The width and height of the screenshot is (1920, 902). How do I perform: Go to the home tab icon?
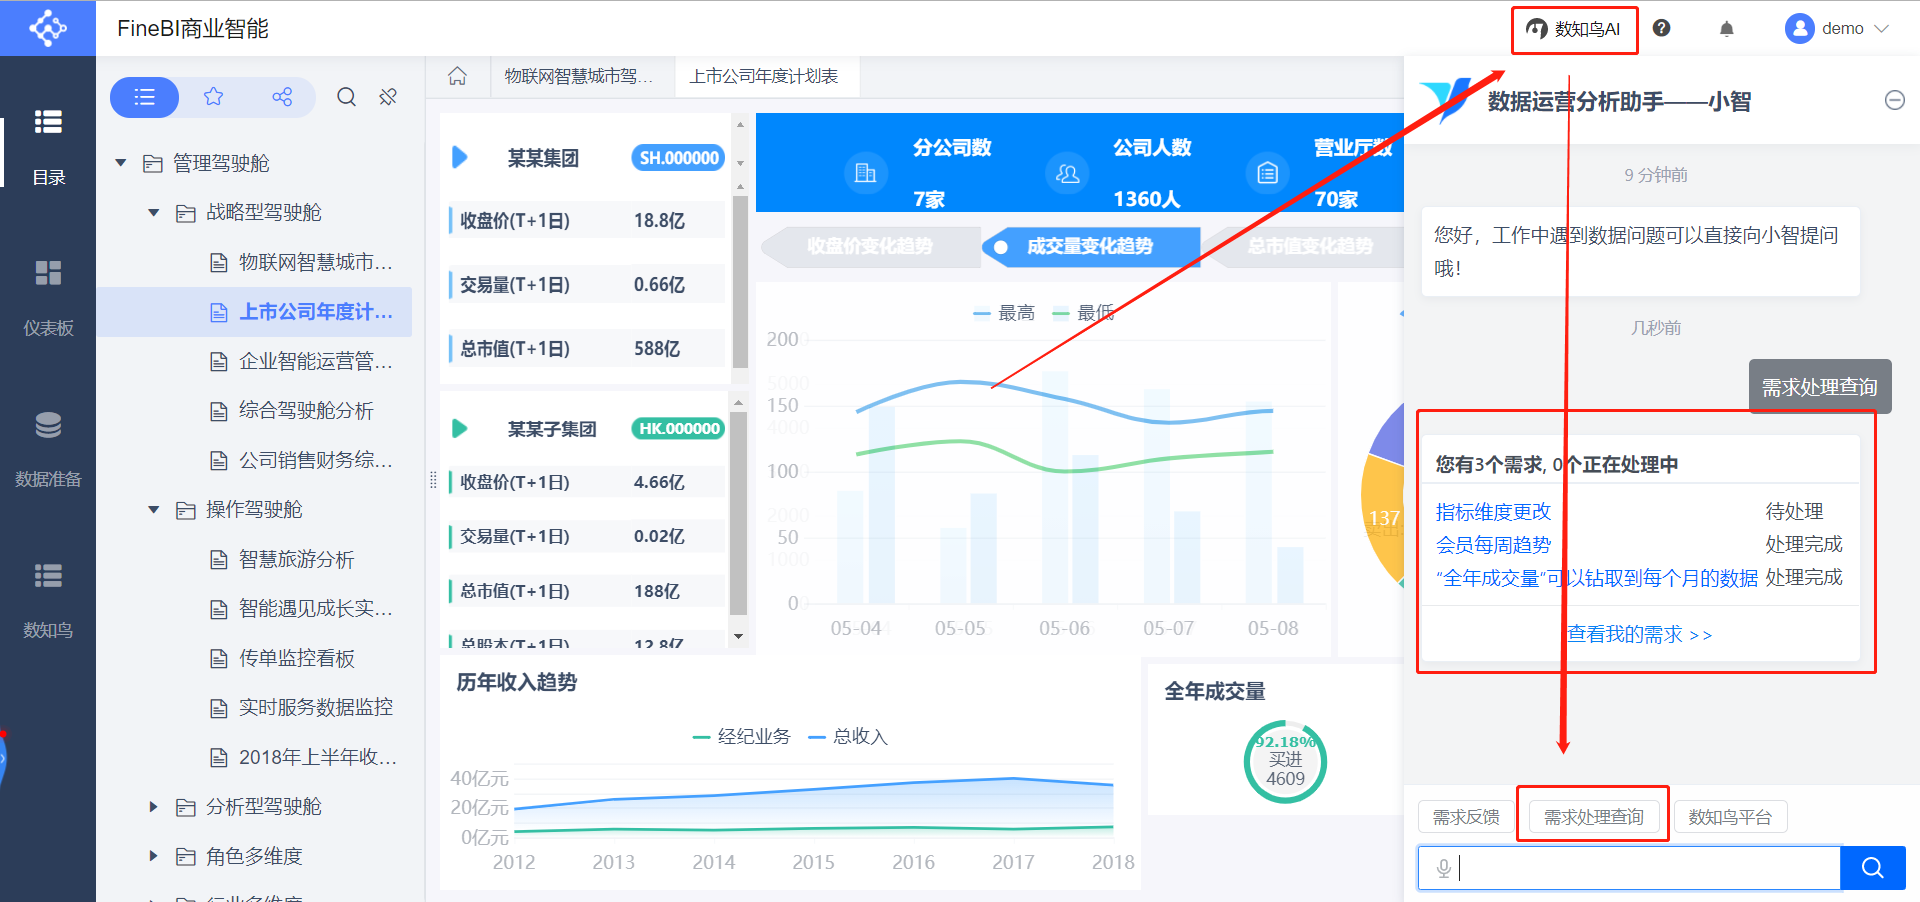(457, 76)
